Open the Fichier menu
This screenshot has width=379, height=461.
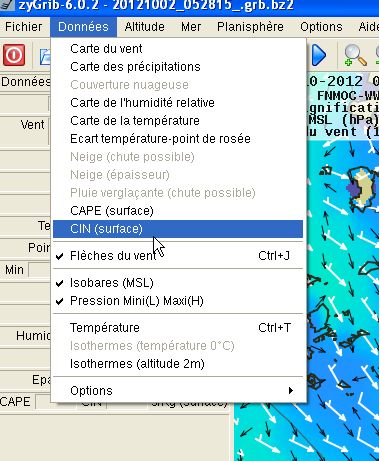[24, 27]
